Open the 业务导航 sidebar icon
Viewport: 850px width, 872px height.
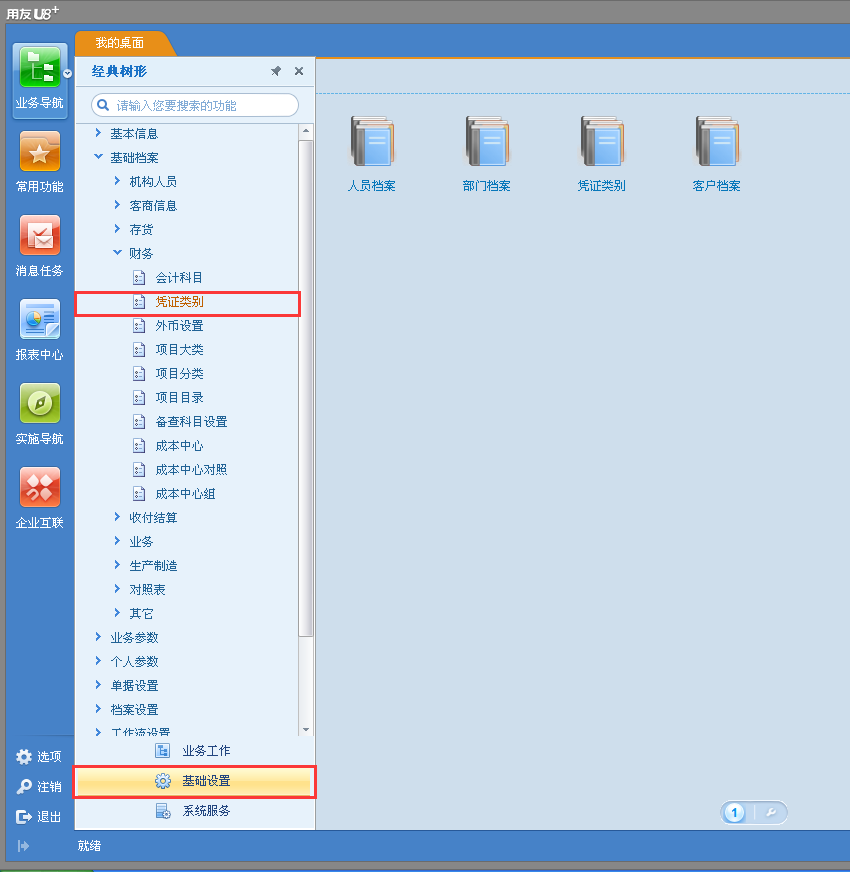click(39, 69)
